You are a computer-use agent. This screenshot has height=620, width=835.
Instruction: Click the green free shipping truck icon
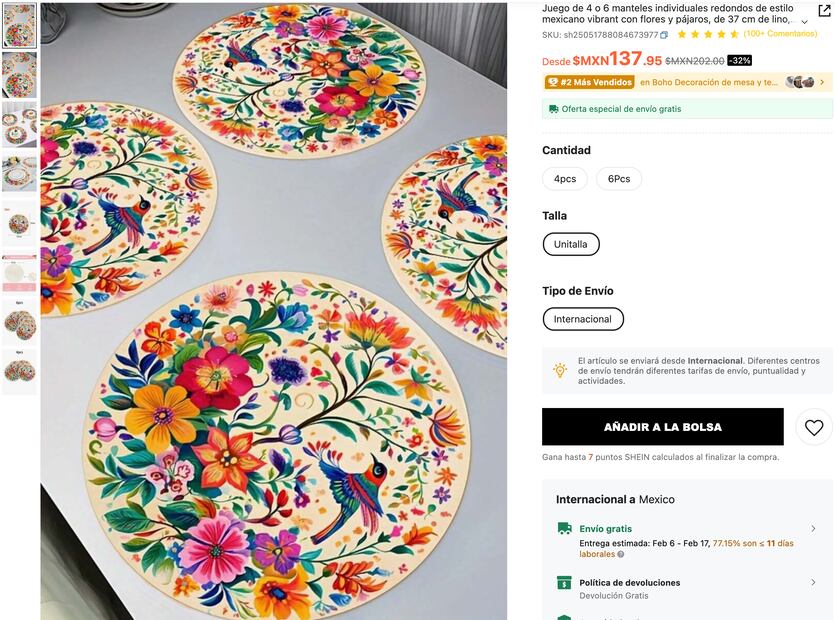(553, 108)
